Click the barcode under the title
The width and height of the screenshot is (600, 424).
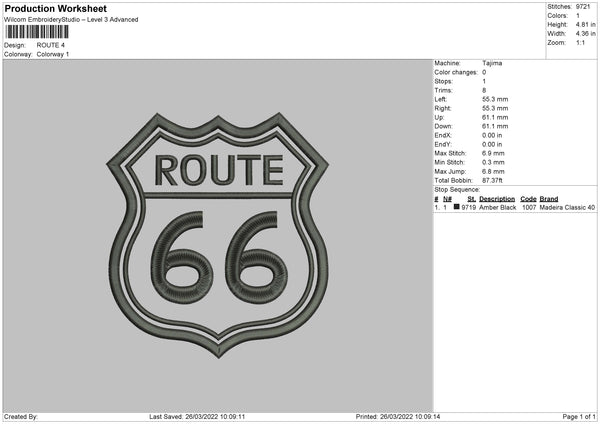(x=38, y=32)
